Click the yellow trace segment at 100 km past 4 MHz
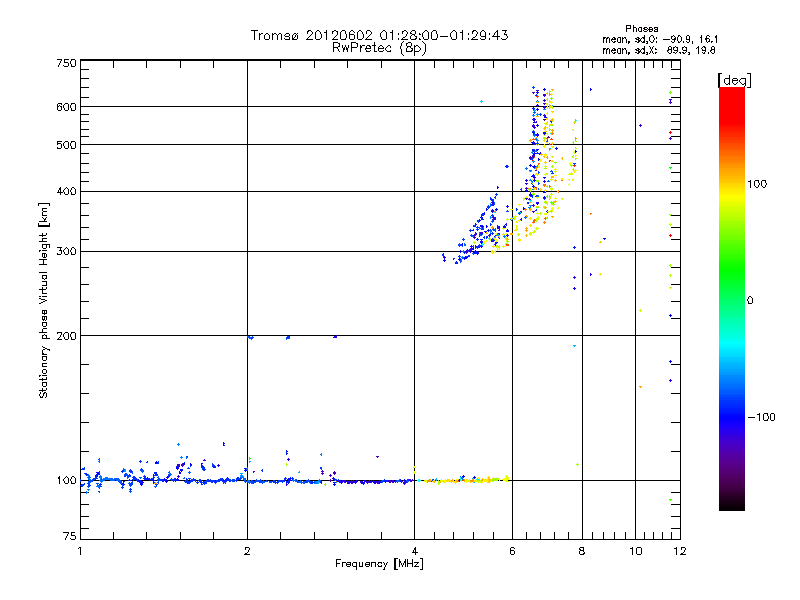Screen dimensions: 800x600 coord(467,480)
